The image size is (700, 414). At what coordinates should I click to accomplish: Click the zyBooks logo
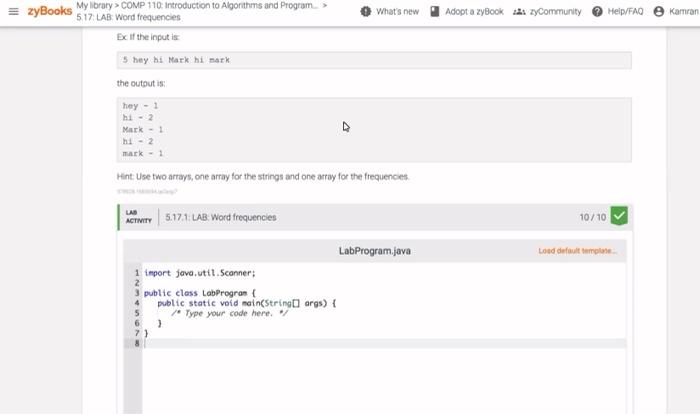50,11
